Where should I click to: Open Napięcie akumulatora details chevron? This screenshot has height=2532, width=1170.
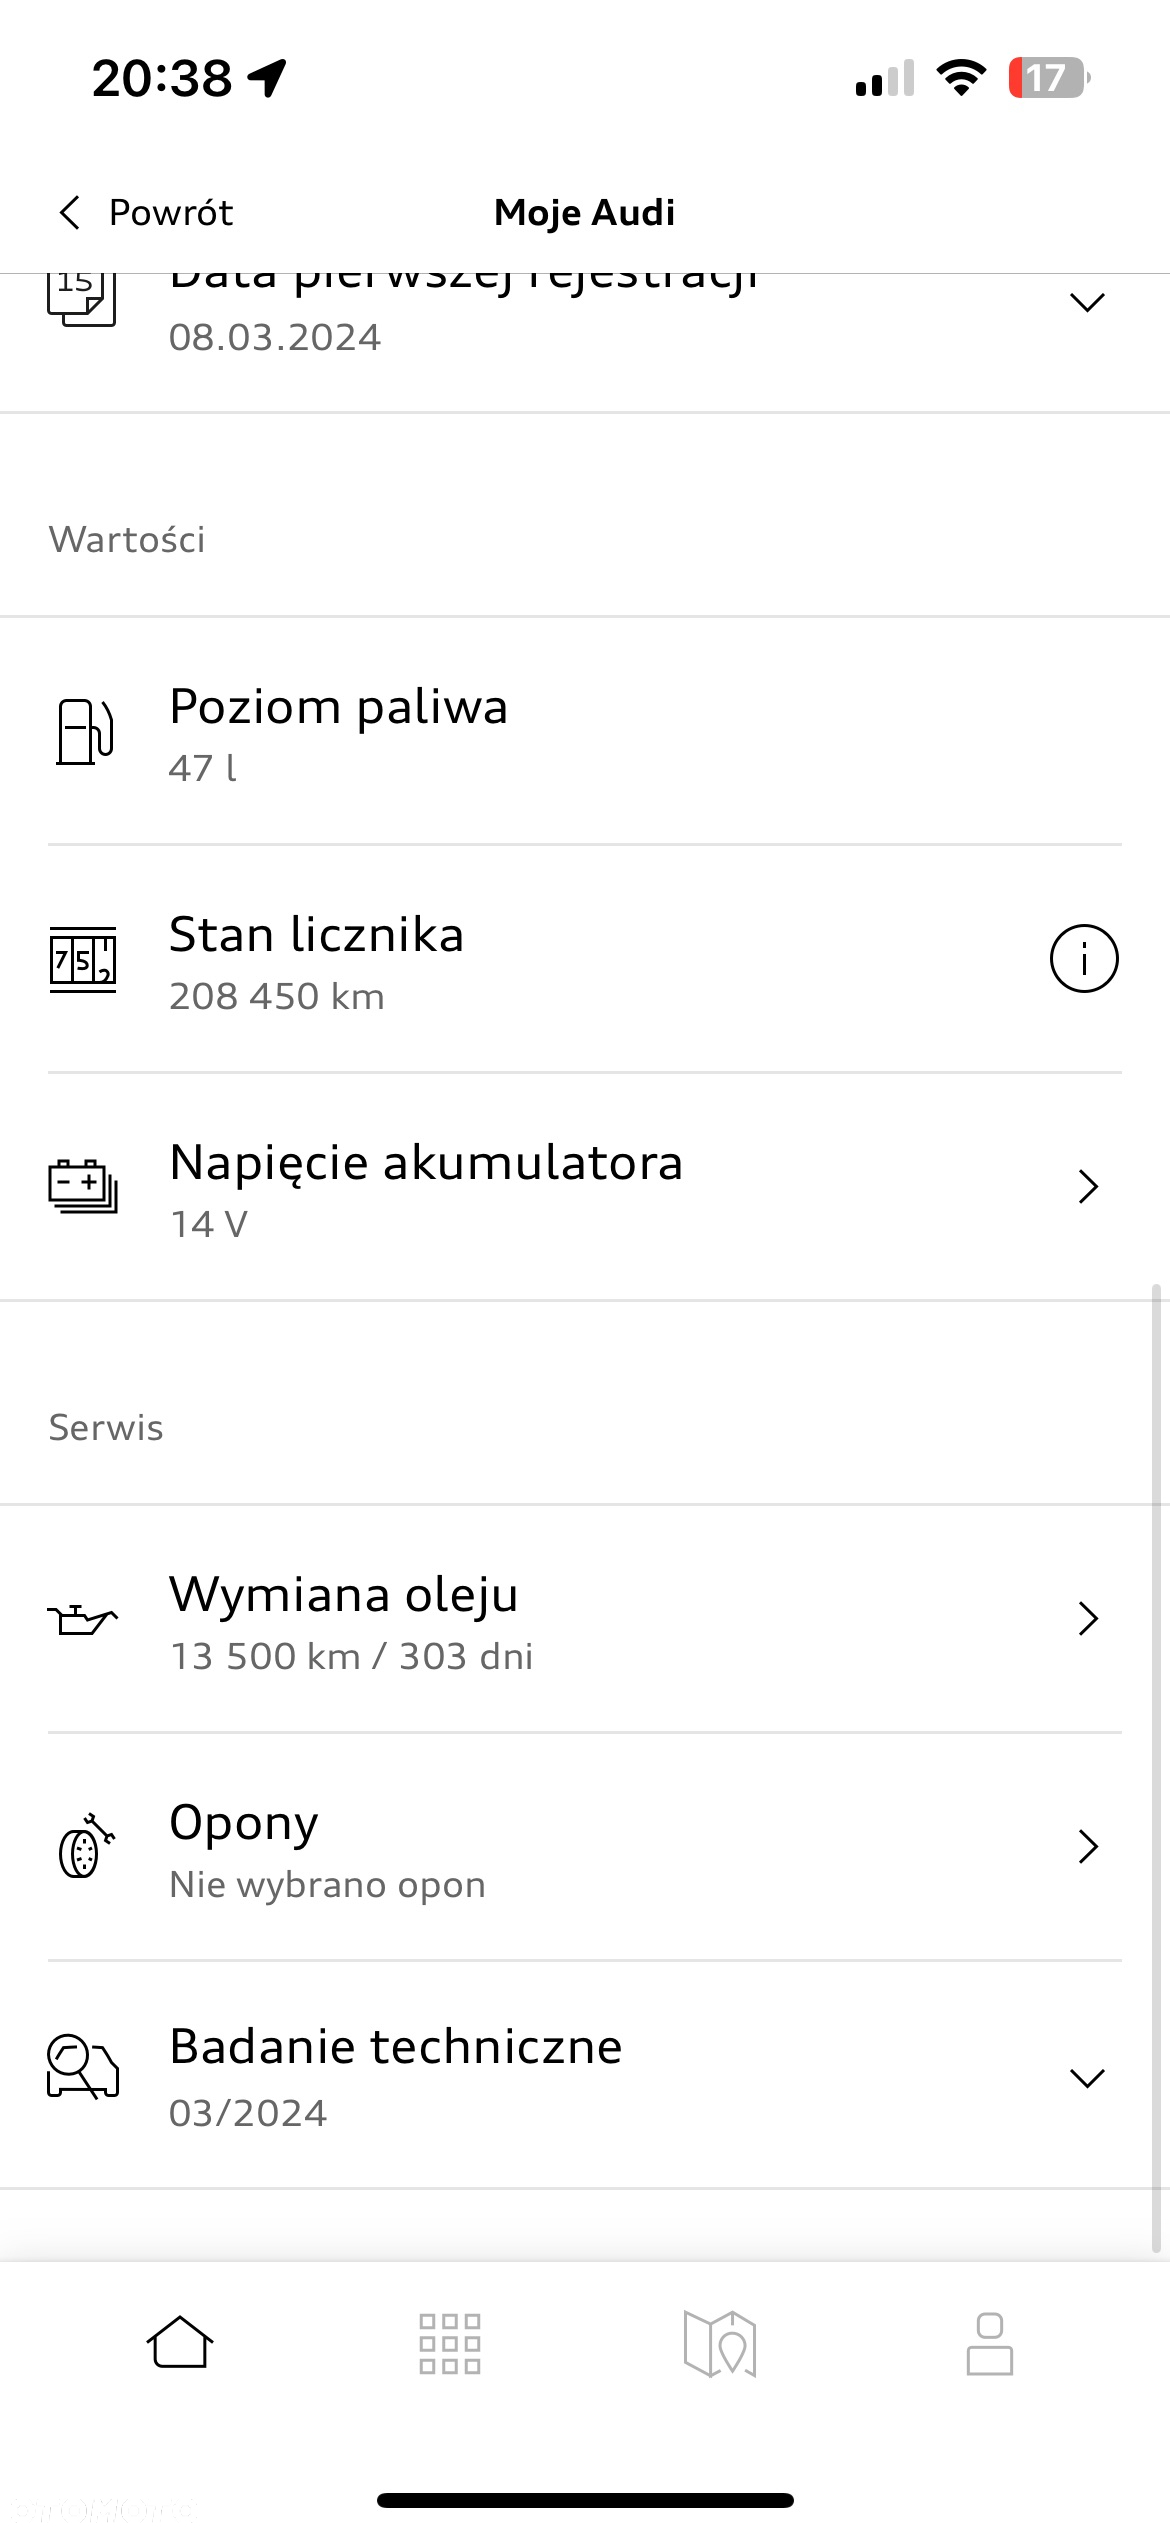pyautogui.click(x=1088, y=1186)
